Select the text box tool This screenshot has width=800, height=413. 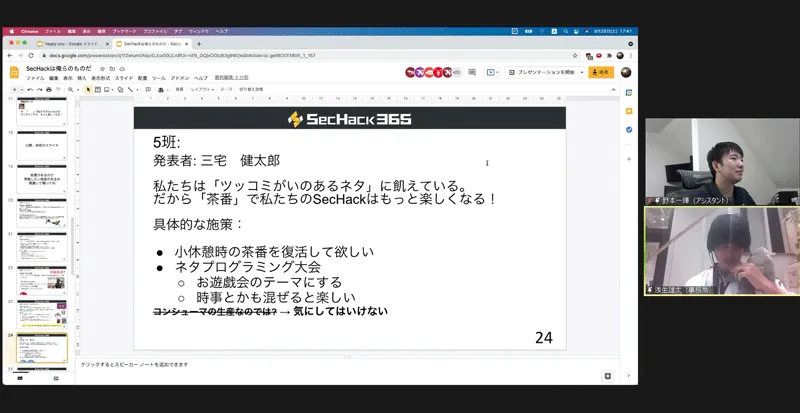(97, 89)
